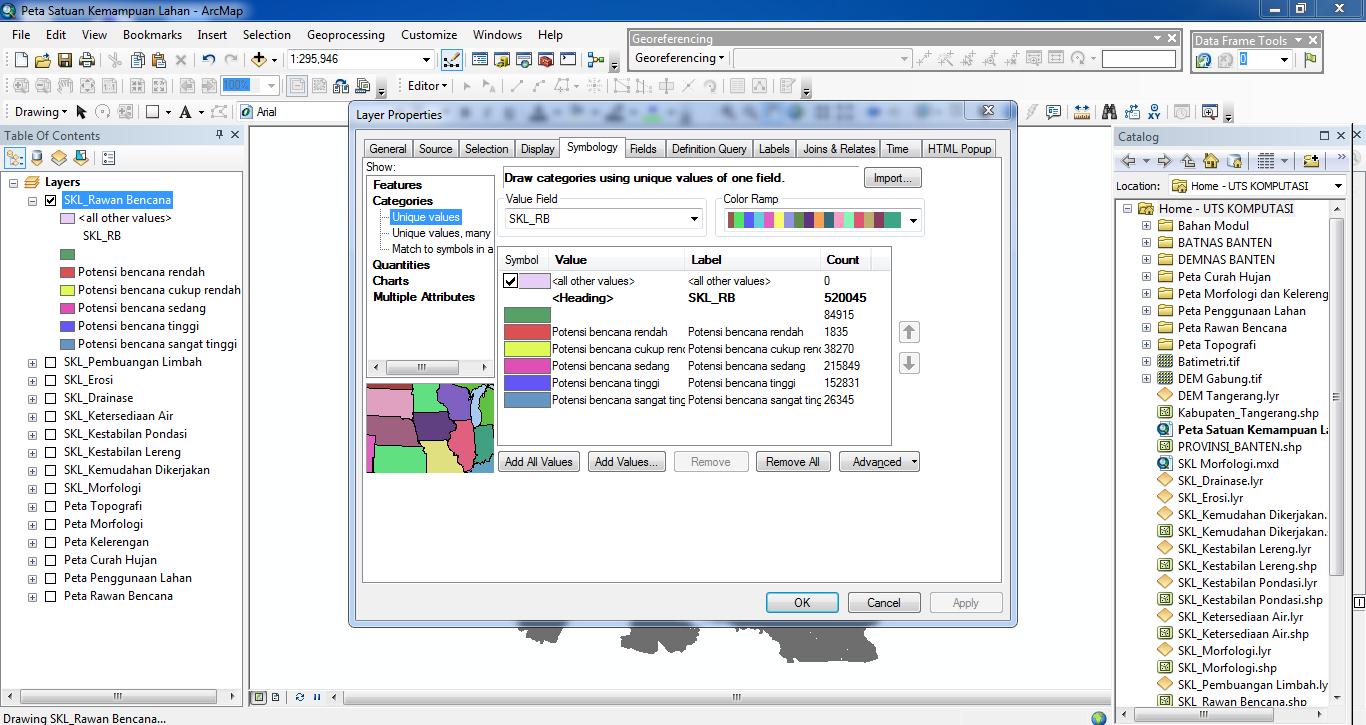Open the Bookmarks menu

[152, 34]
